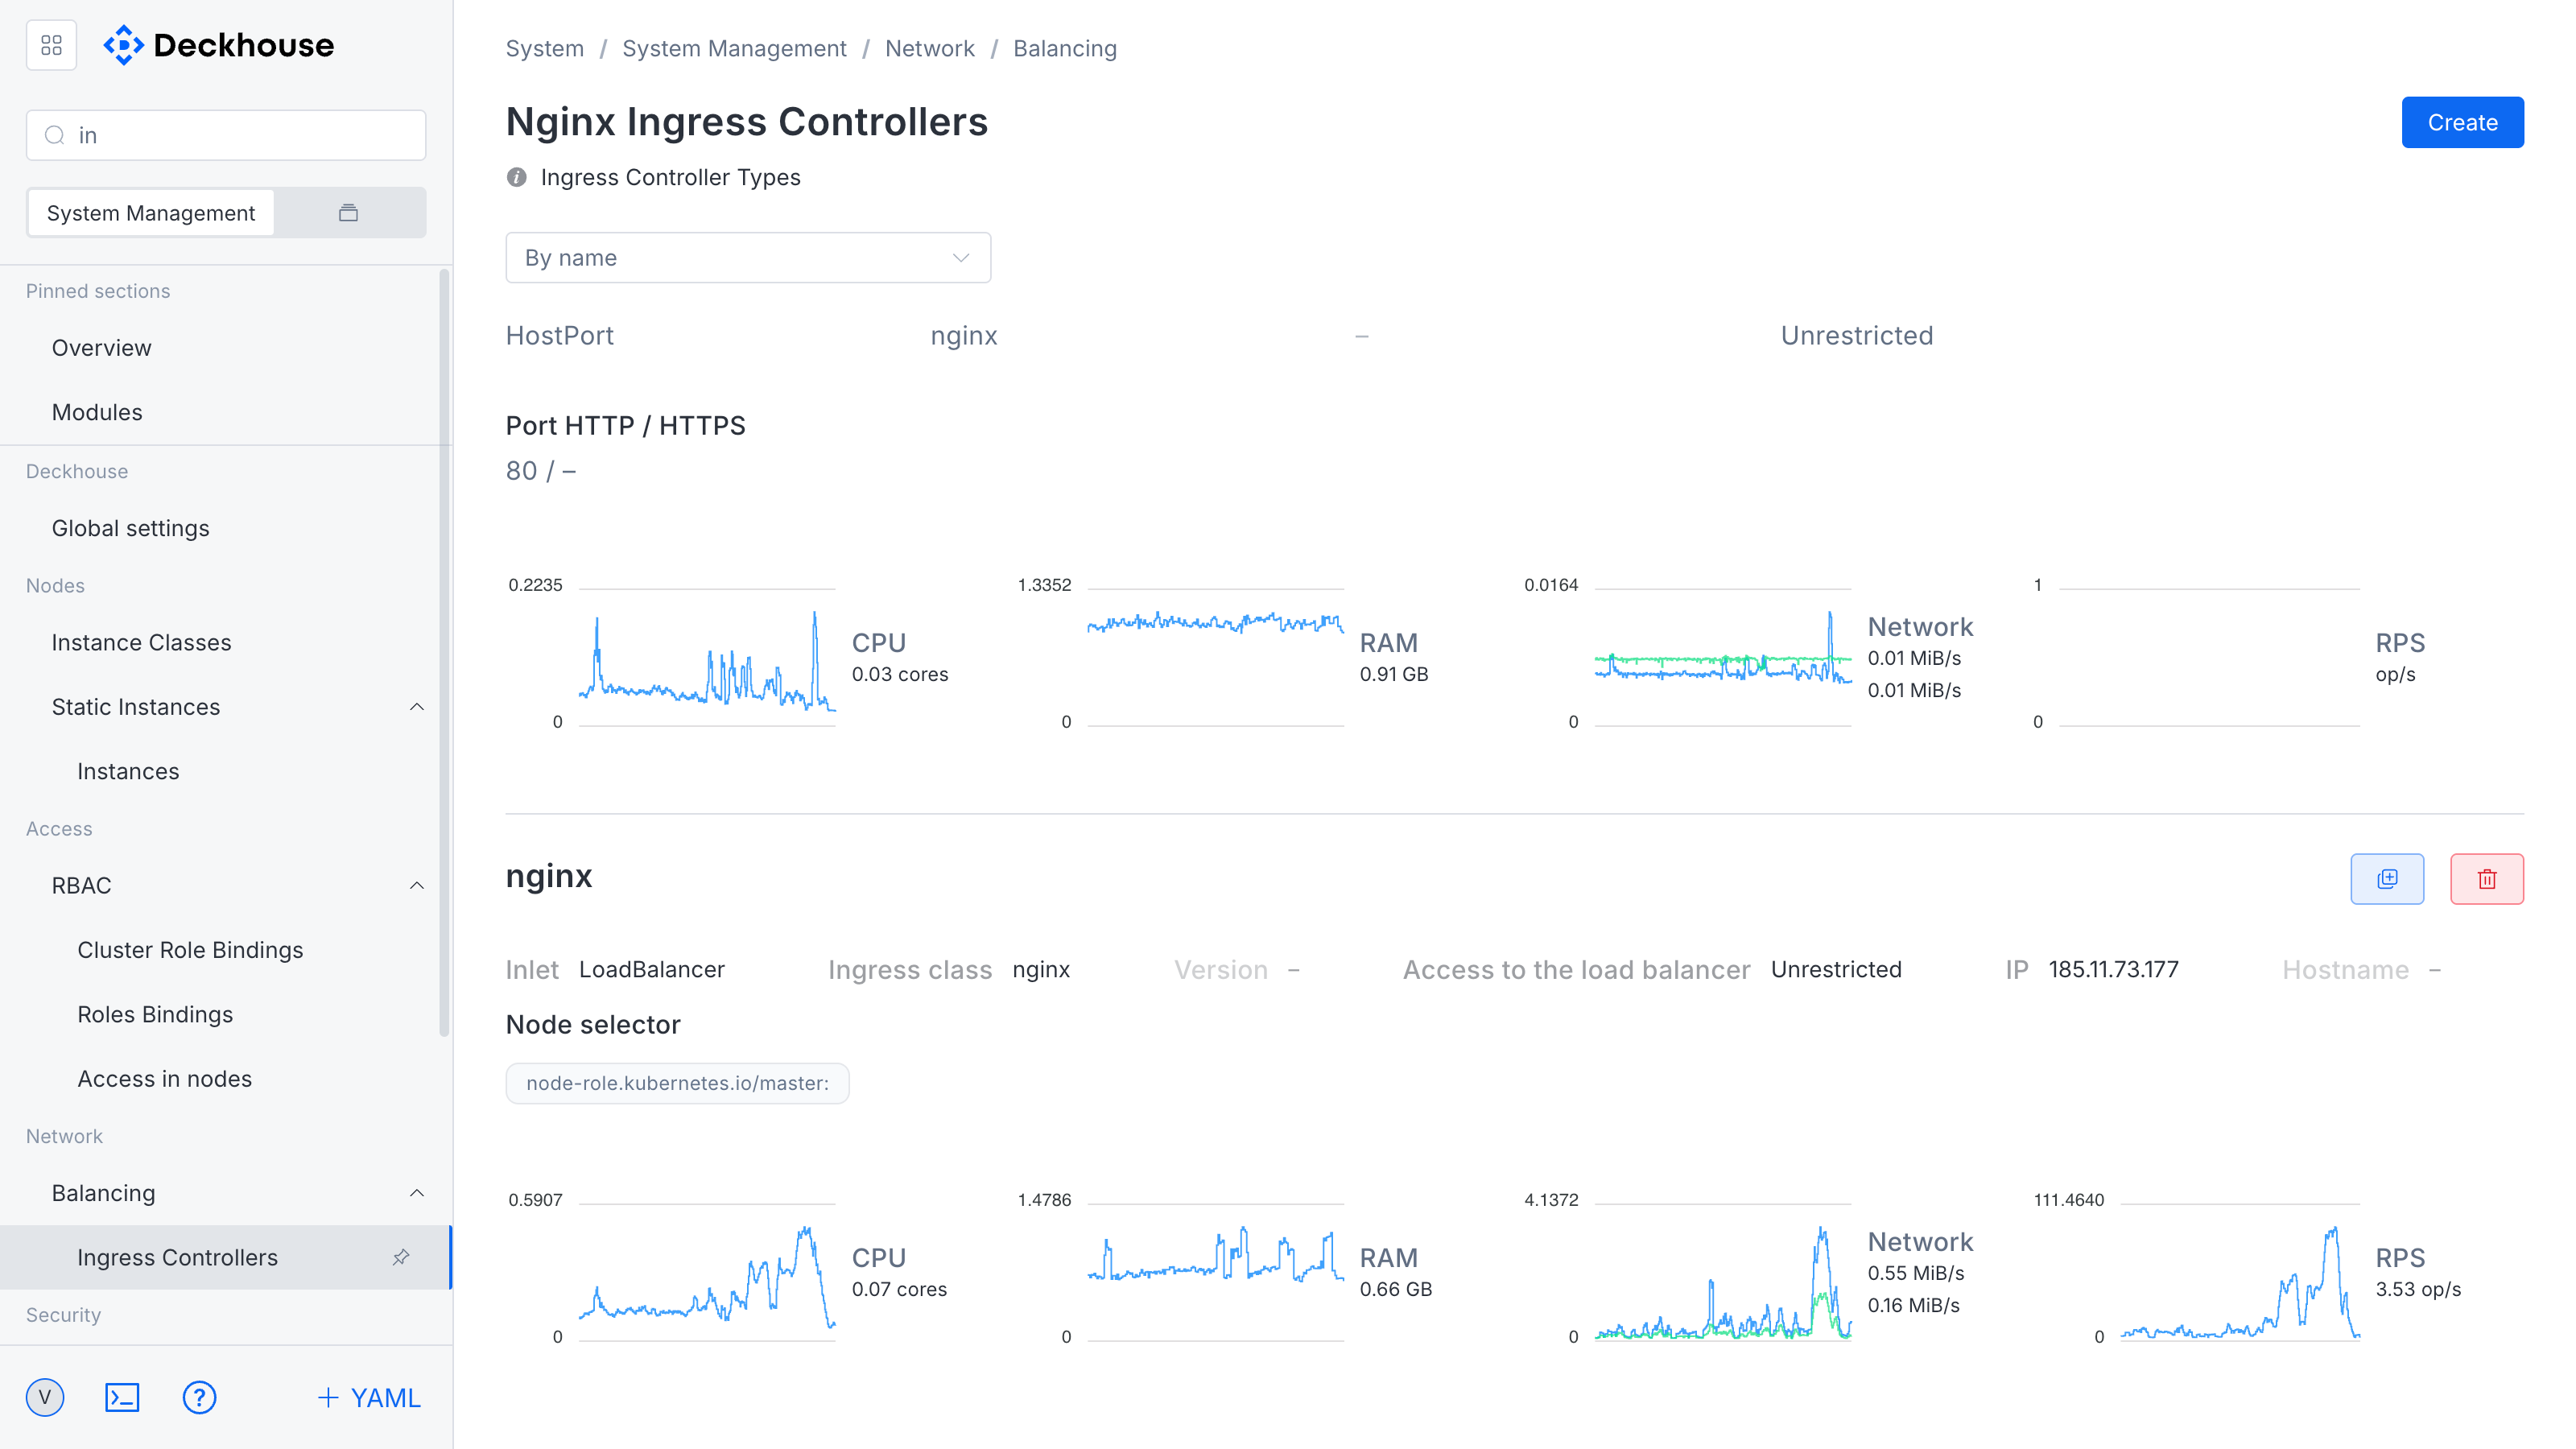
Task: Open Cluster Role Bindings
Action: (x=191, y=950)
